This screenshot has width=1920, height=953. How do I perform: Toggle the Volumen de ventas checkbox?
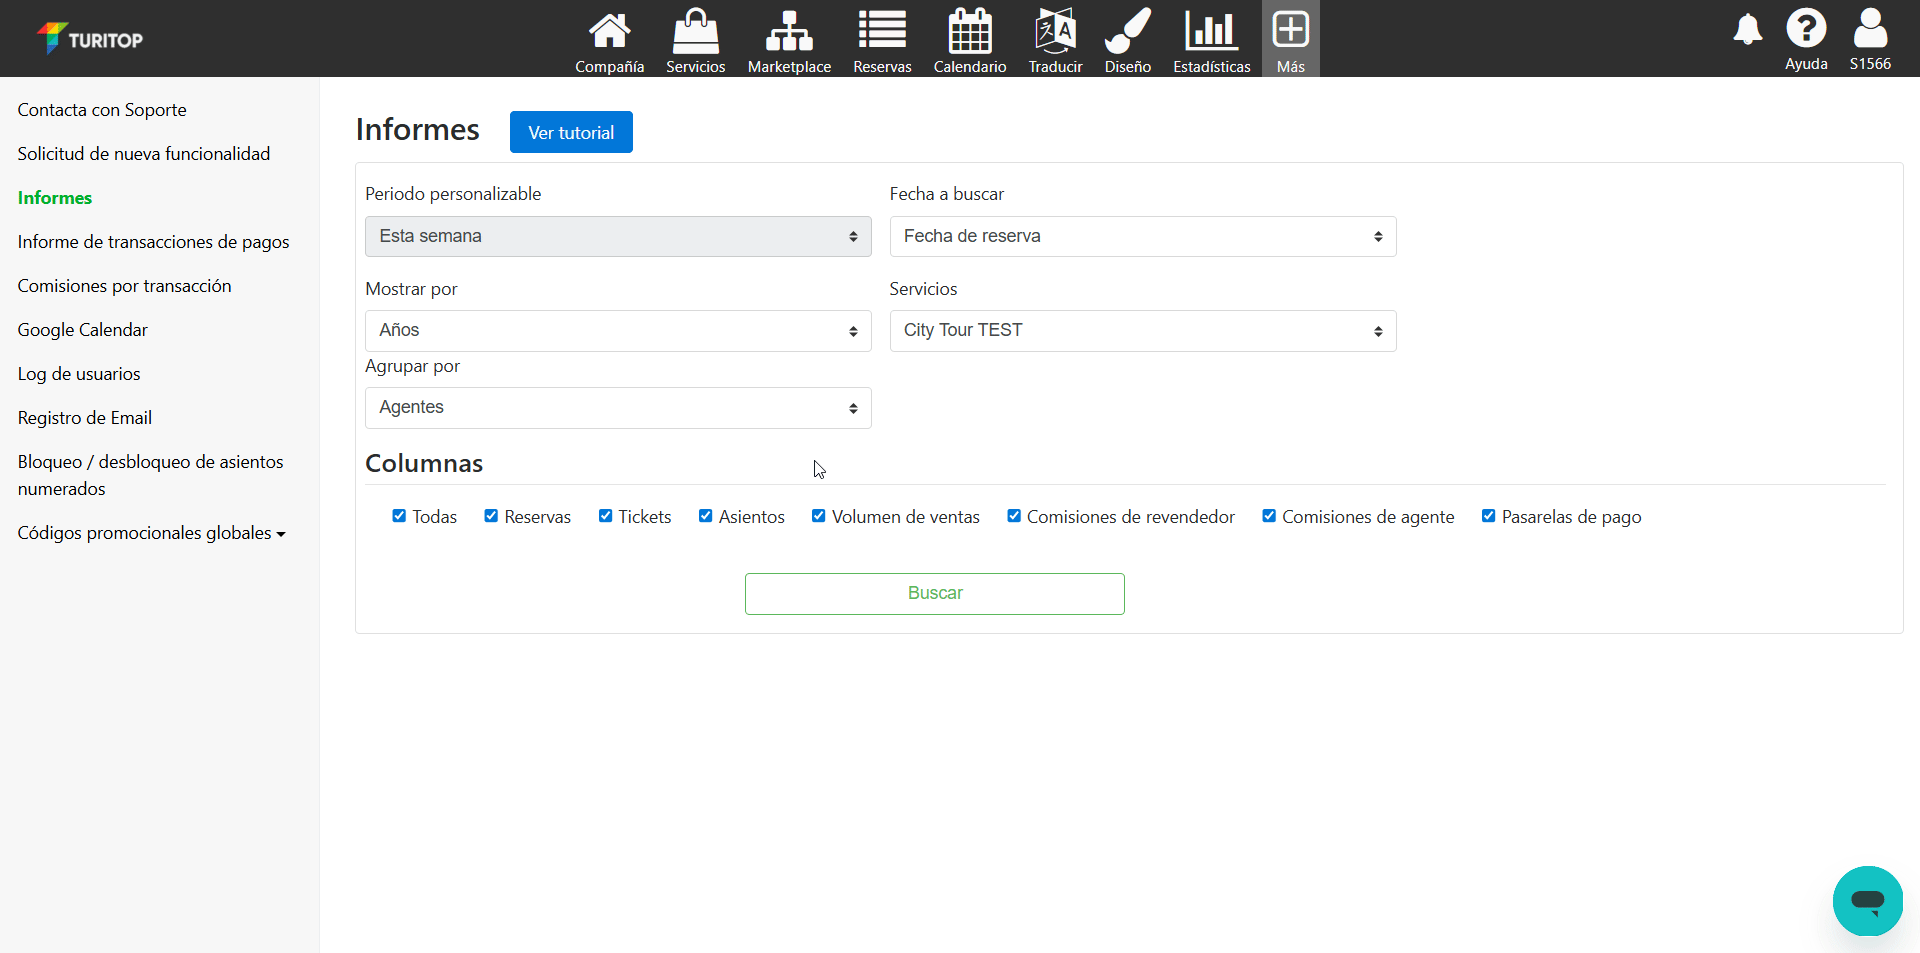click(819, 516)
